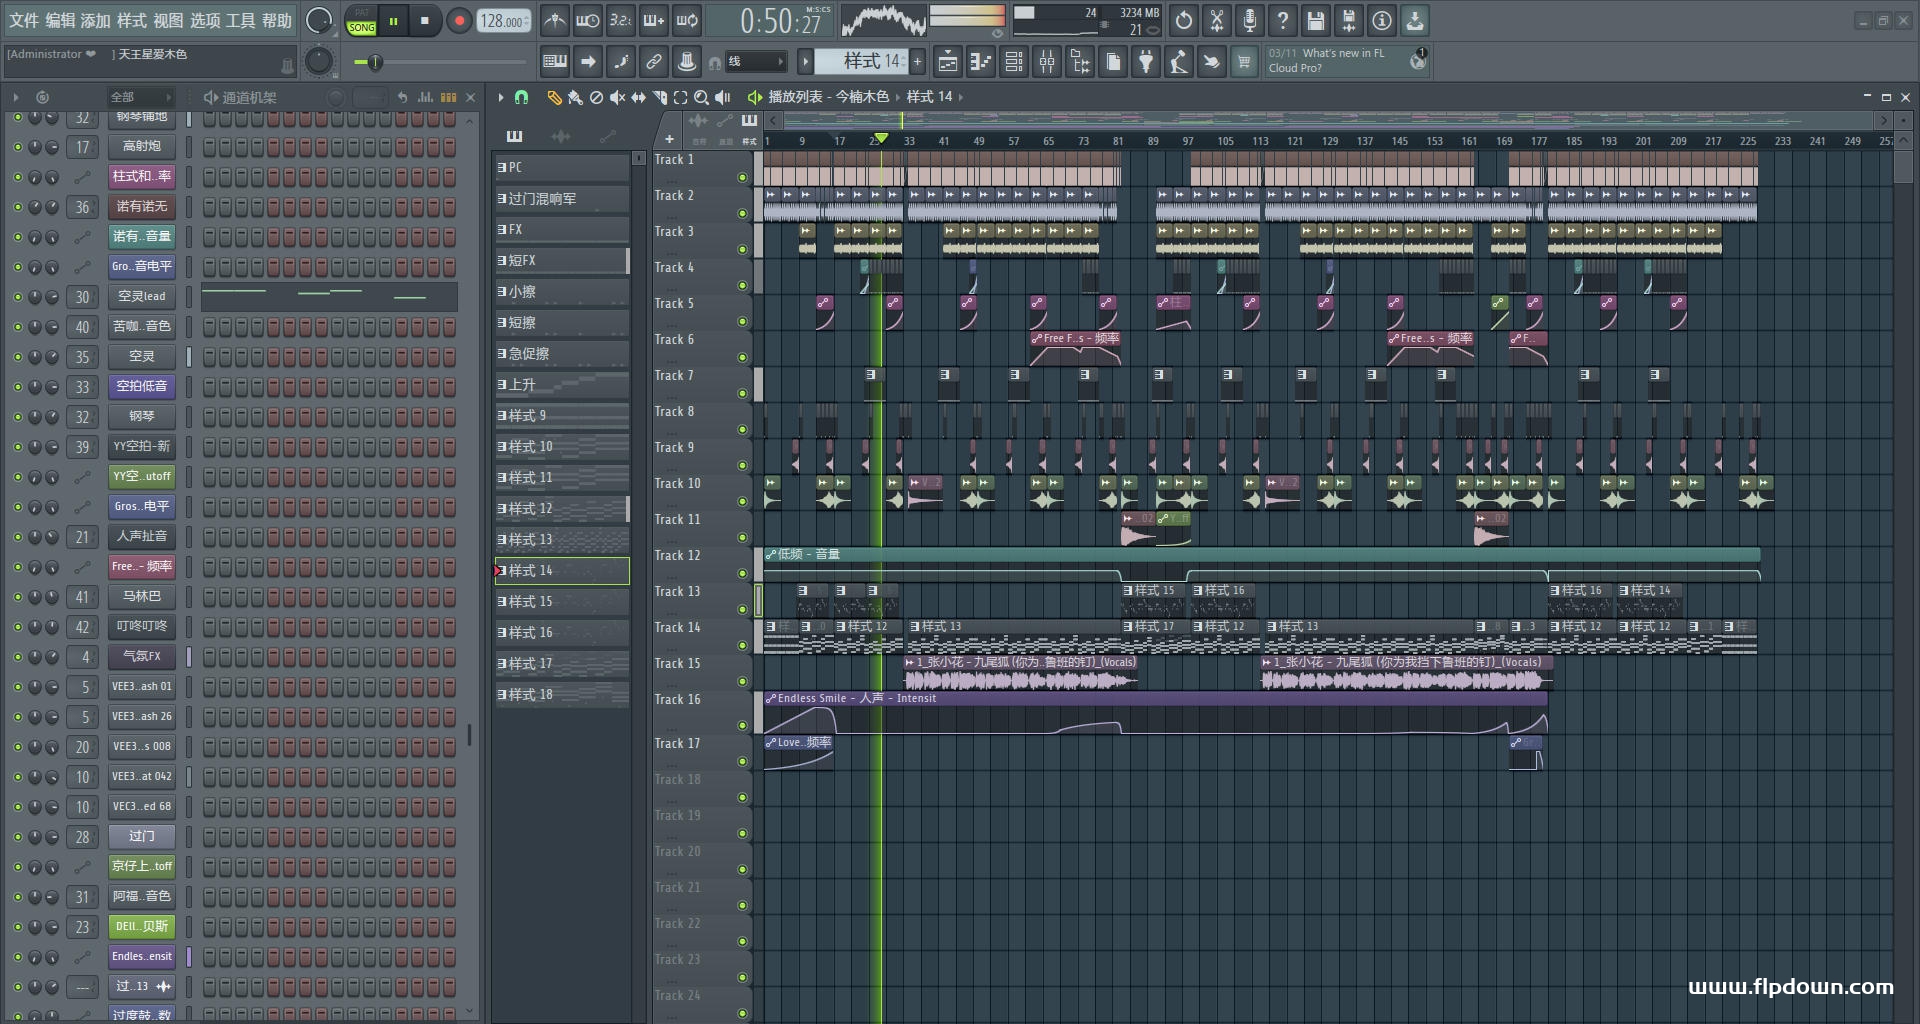This screenshot has height=1024, width=1920.
Task: Switch playback mode using the SONG toggle
Action: [x=361, y=27]
